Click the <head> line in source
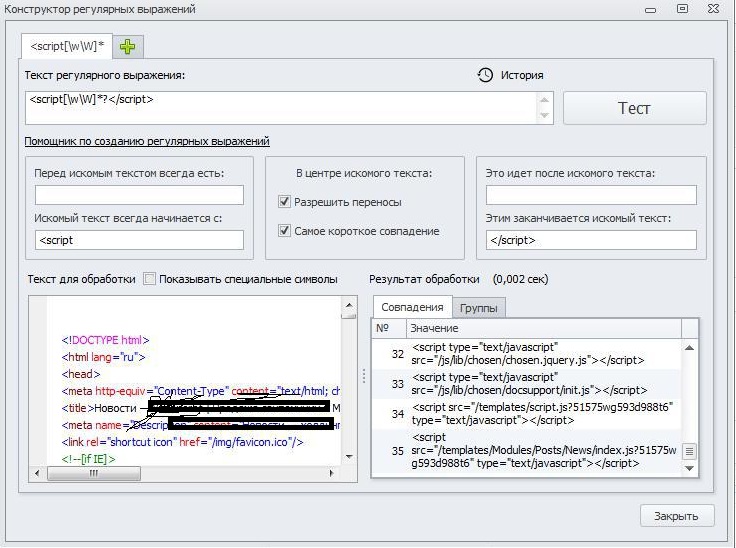 [81, 374]
